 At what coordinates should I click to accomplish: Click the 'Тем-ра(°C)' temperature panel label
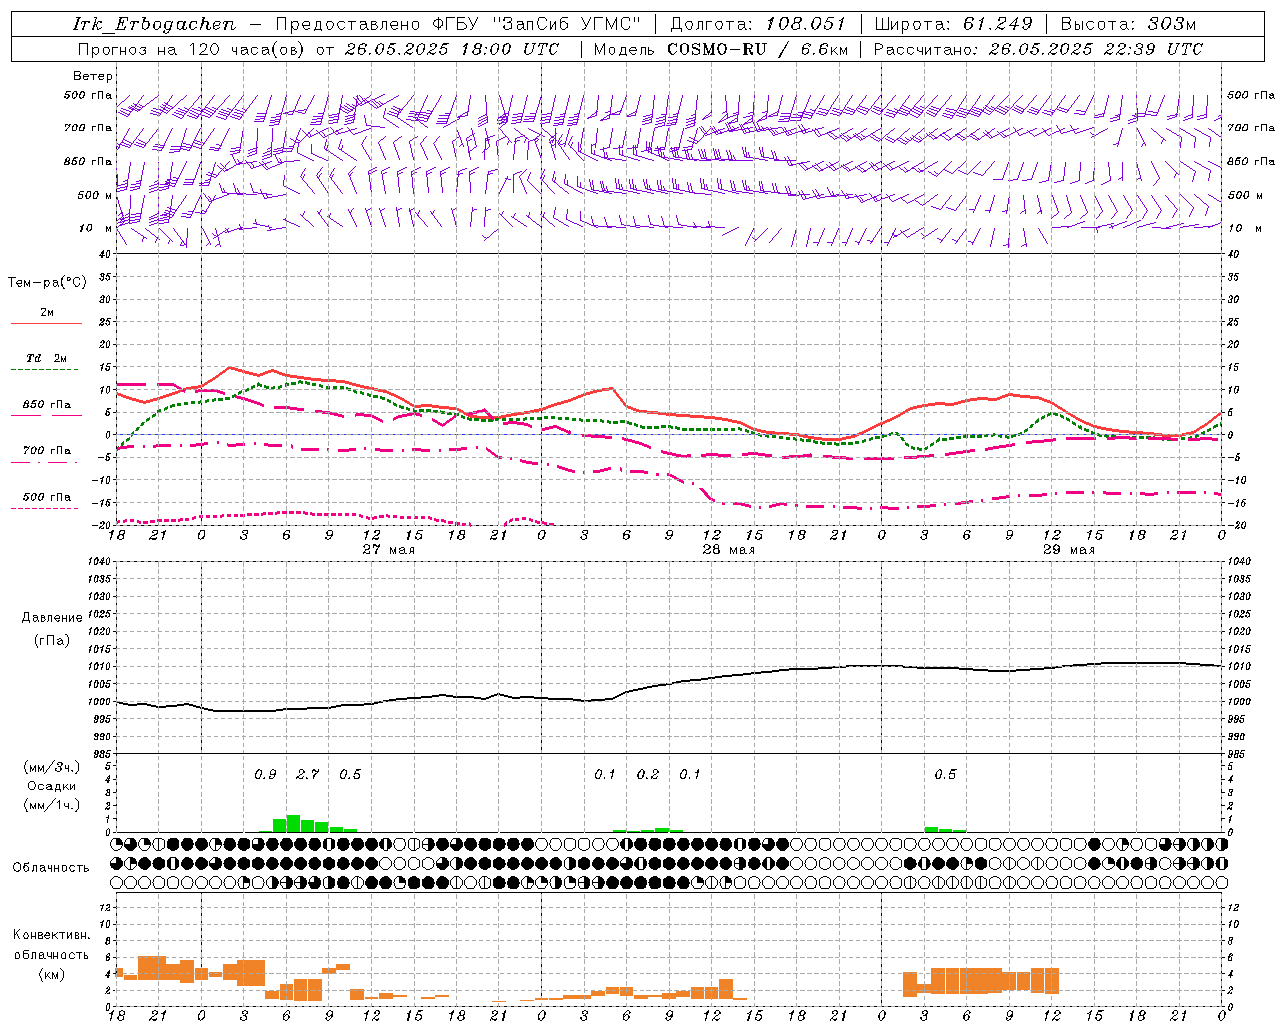click(x=47, y=283)
